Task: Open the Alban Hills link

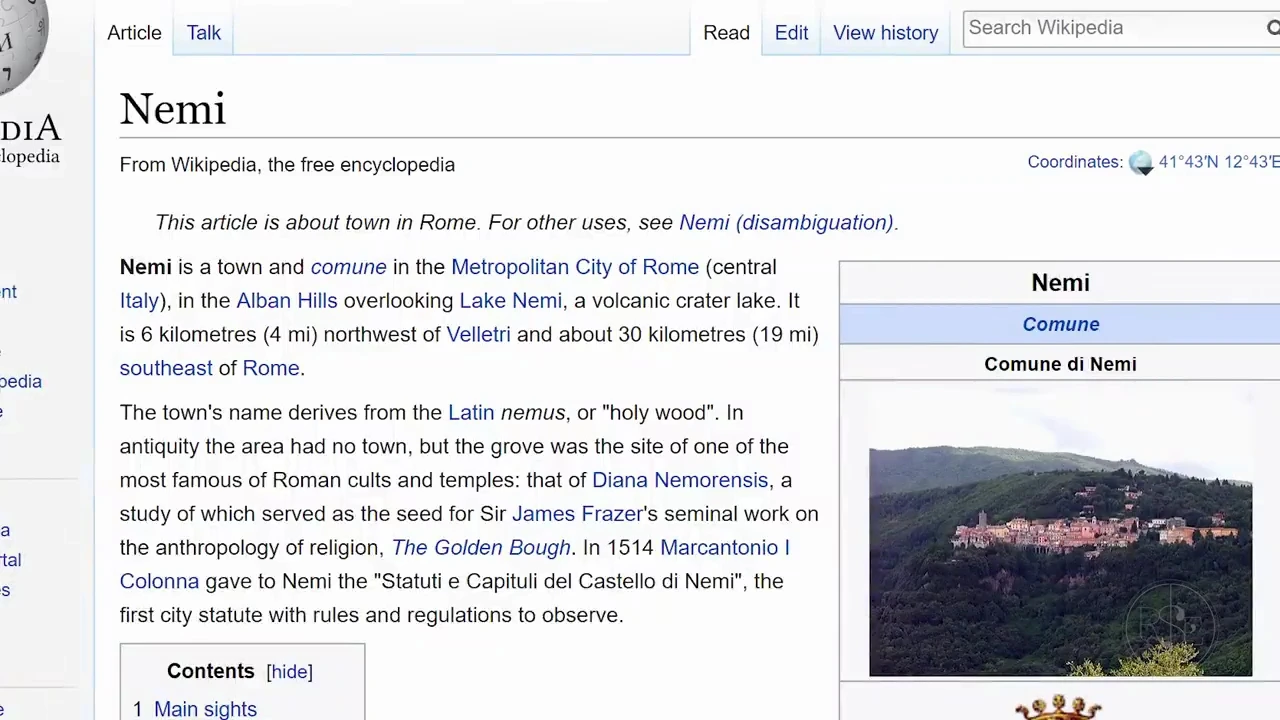Action: [287, 301]
